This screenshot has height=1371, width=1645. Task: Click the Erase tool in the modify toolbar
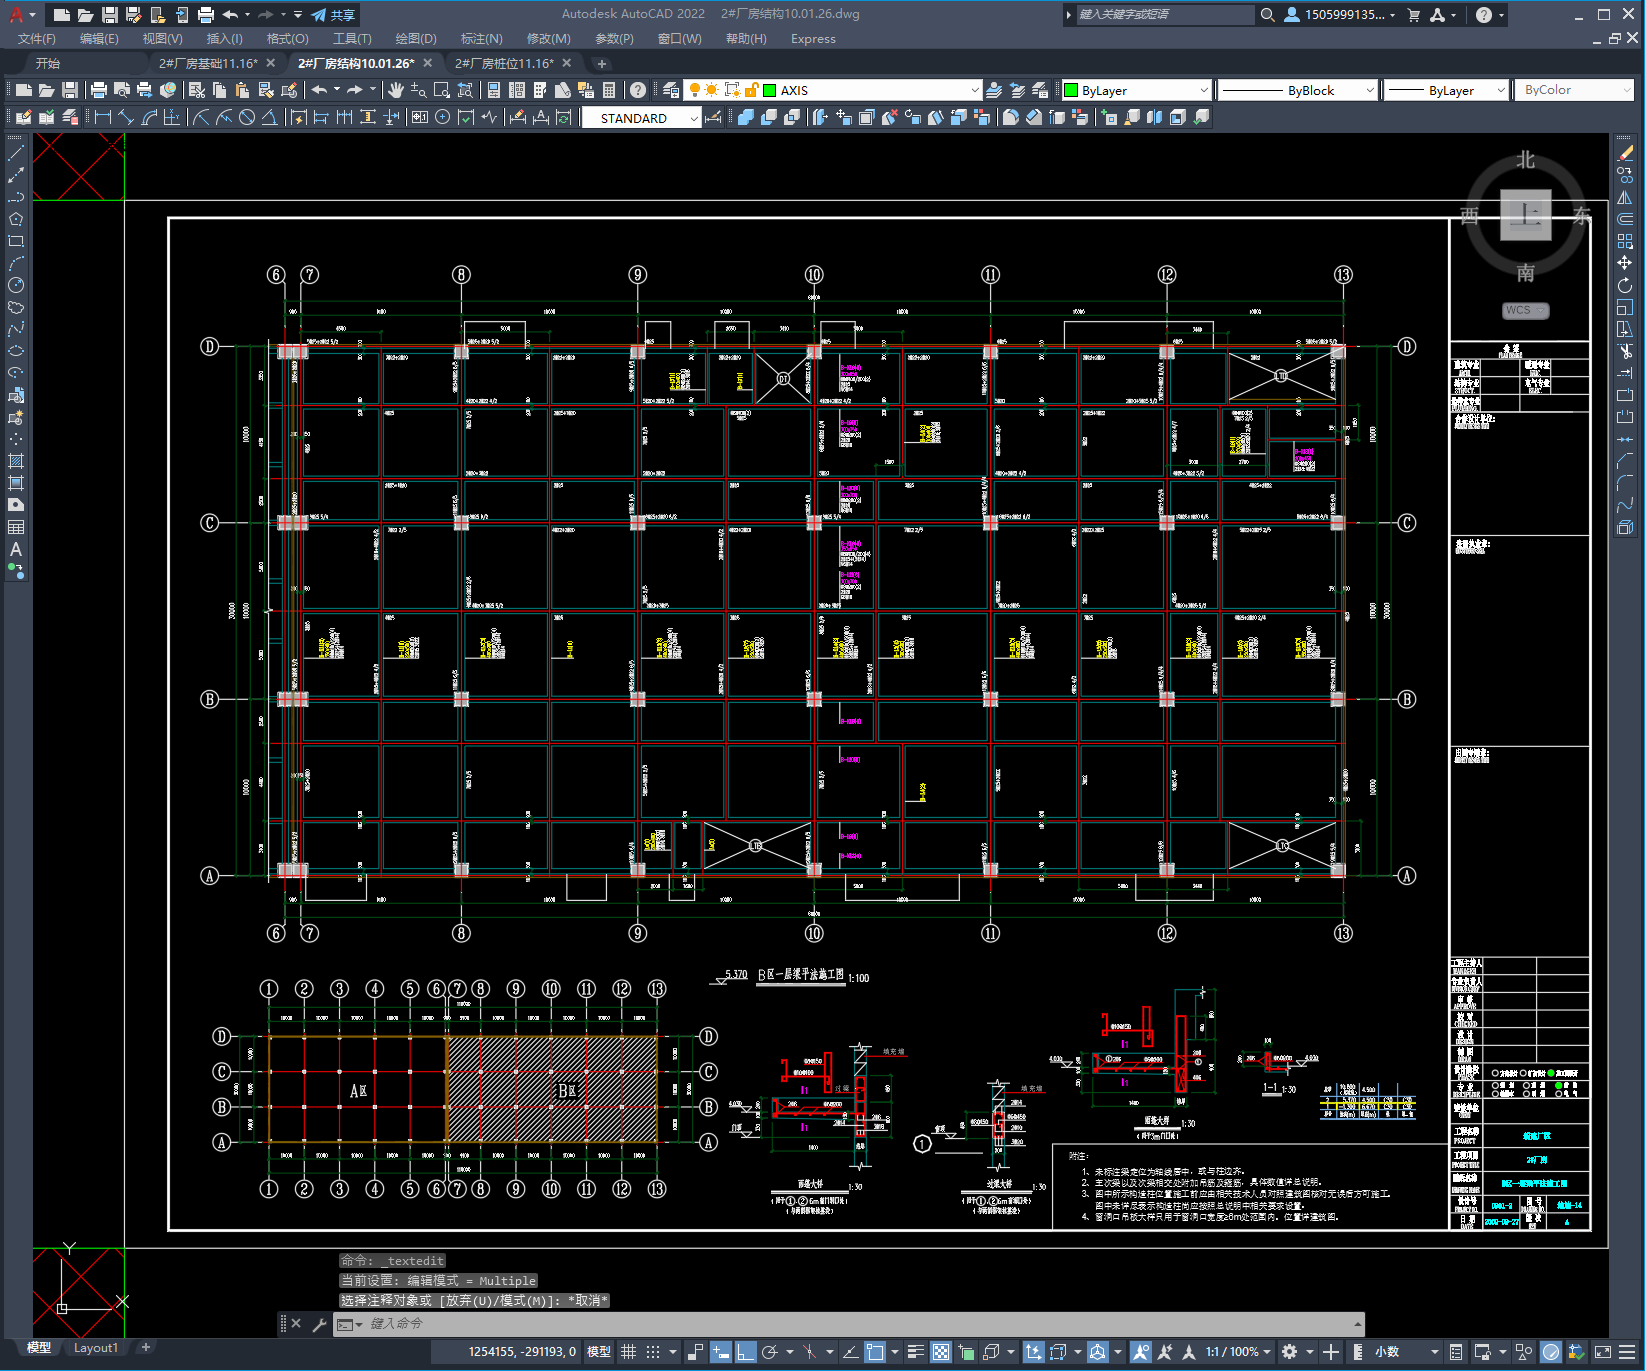(1625, 153)
